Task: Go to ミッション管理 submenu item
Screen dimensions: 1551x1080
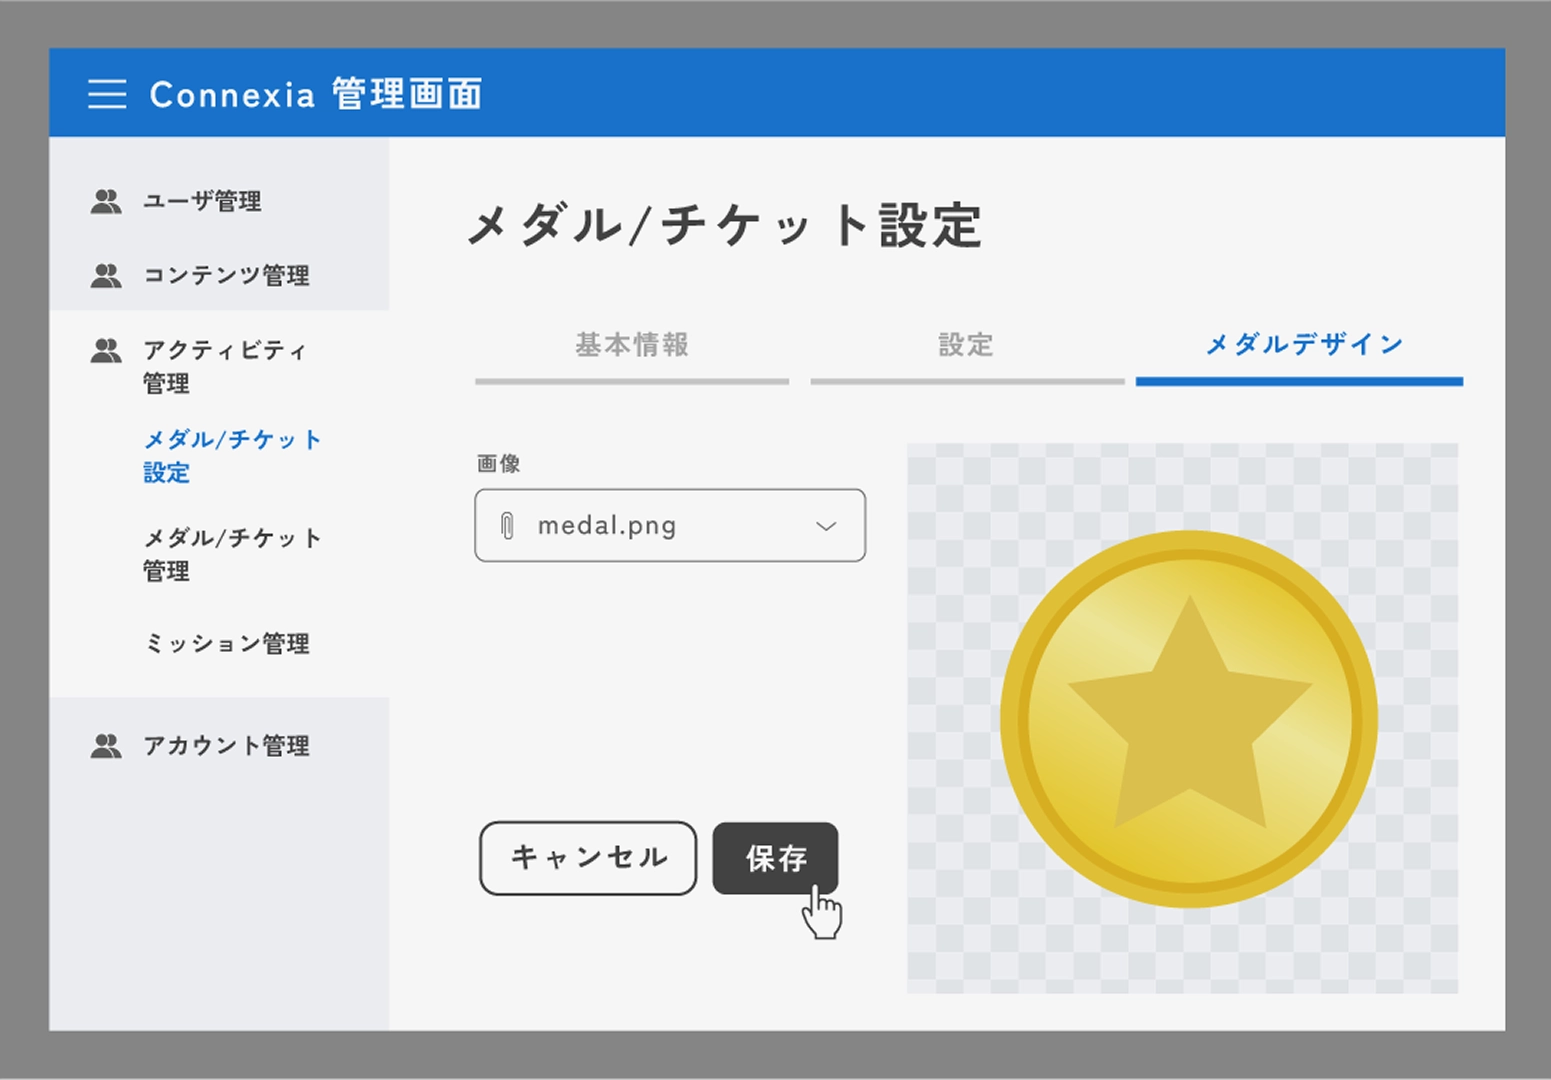Action: (227, 643)
